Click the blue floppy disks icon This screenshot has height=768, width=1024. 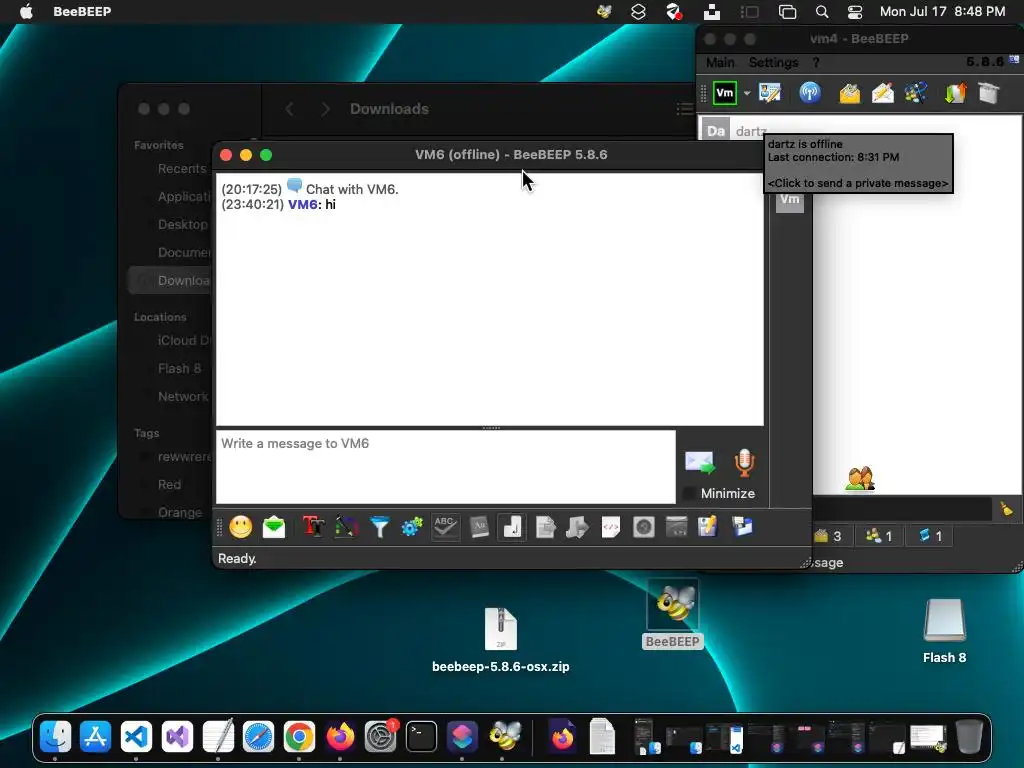coord(742,527)
